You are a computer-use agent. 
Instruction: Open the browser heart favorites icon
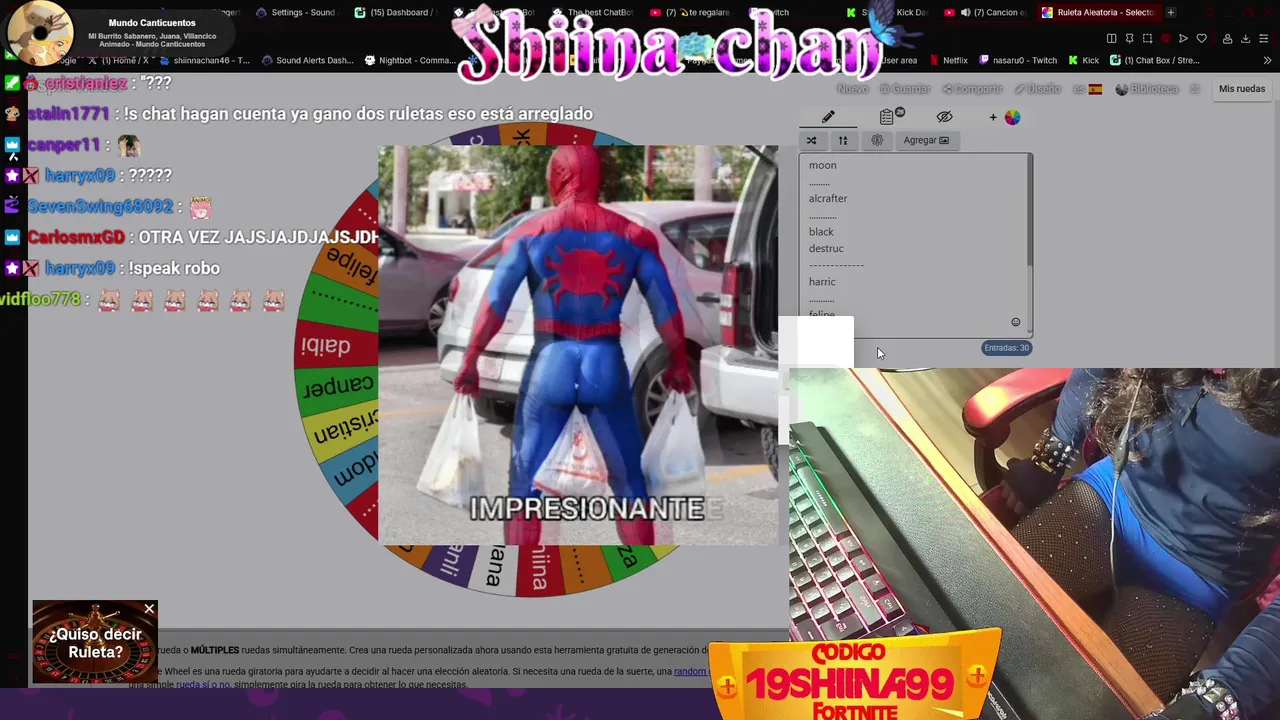[x=1202, y=38]
